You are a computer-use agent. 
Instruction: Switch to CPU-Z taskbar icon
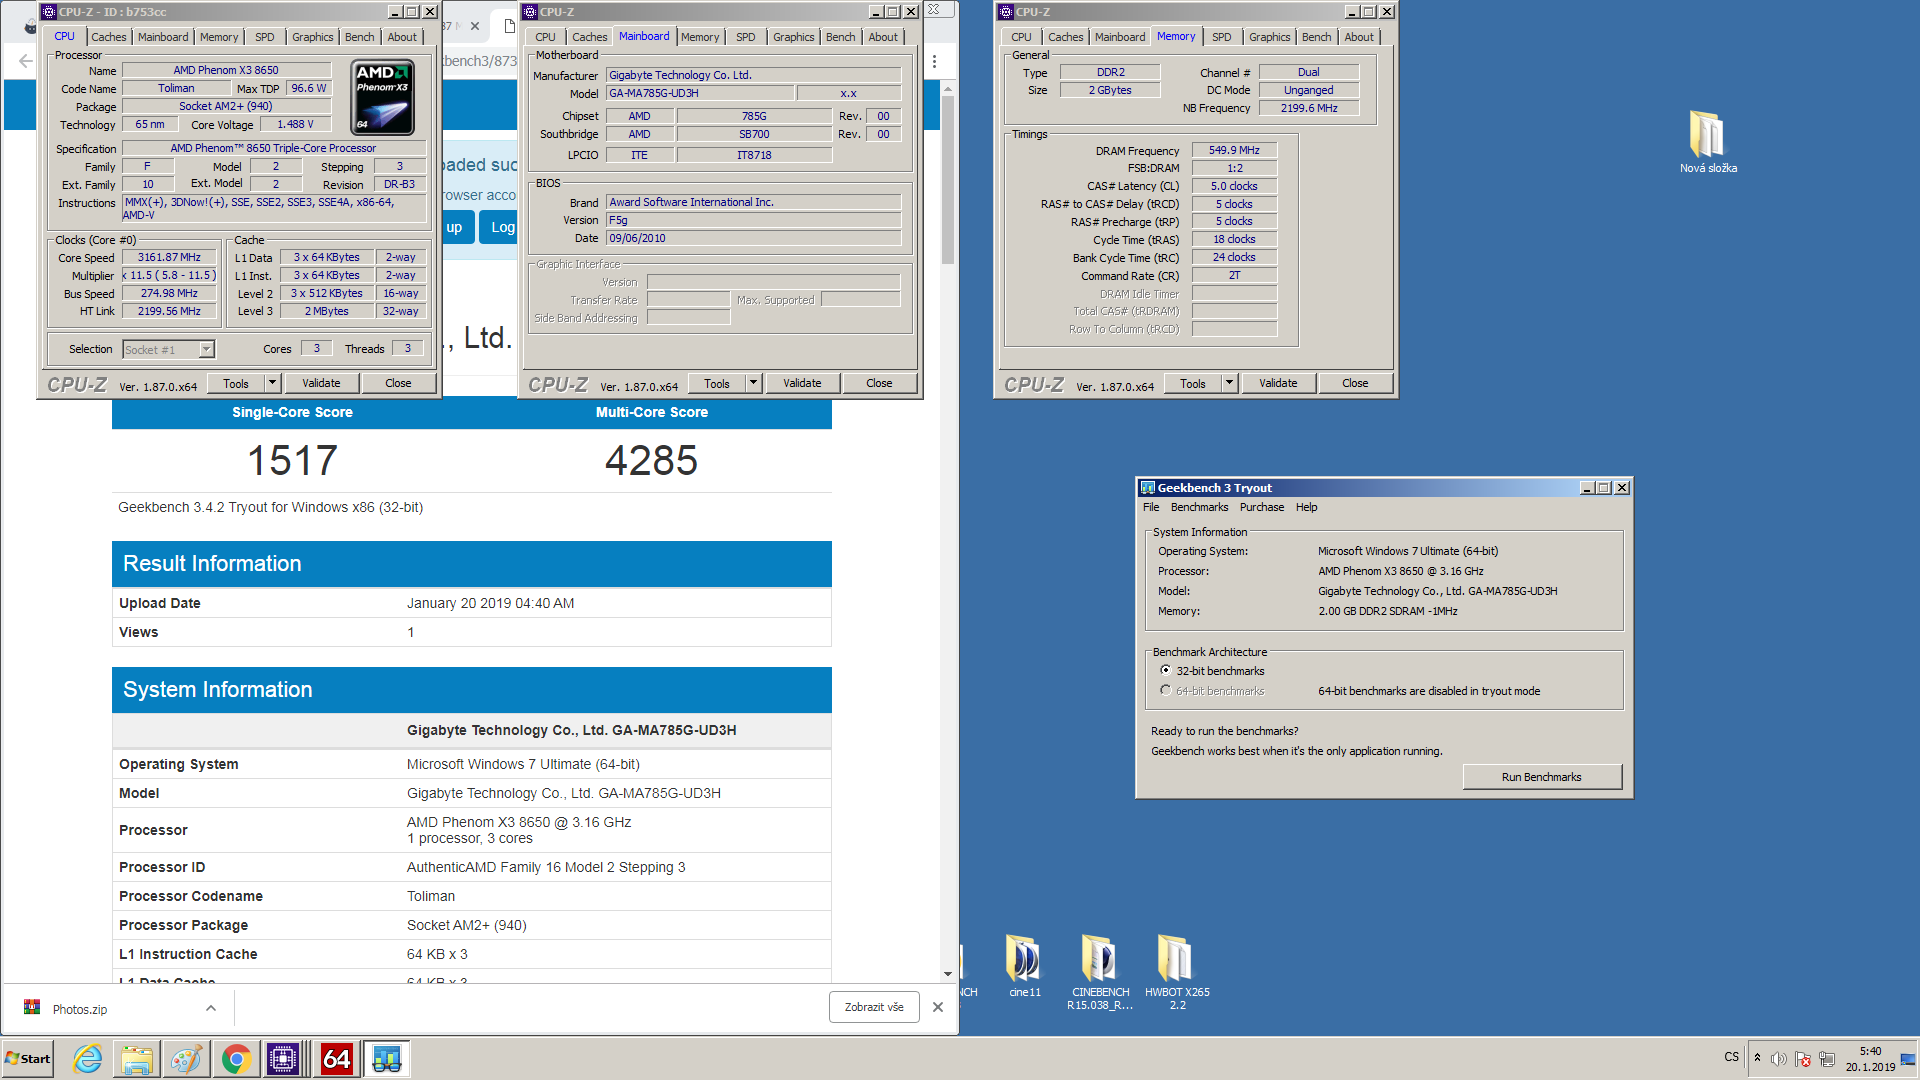(x=284, y=1059)
